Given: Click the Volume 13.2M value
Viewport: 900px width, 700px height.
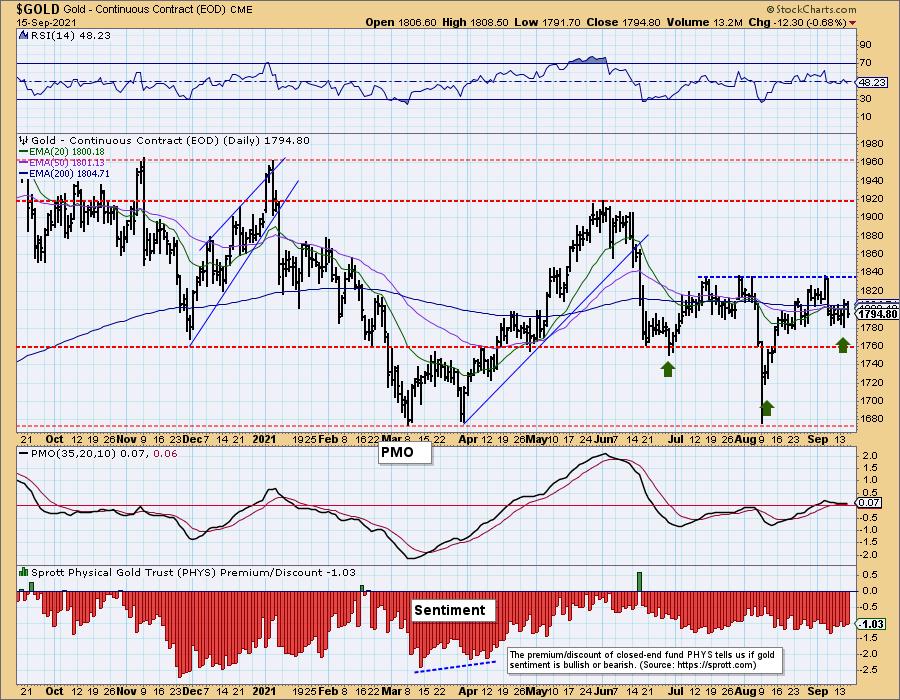Looking at the screenshot, I should tap(703, 22).
